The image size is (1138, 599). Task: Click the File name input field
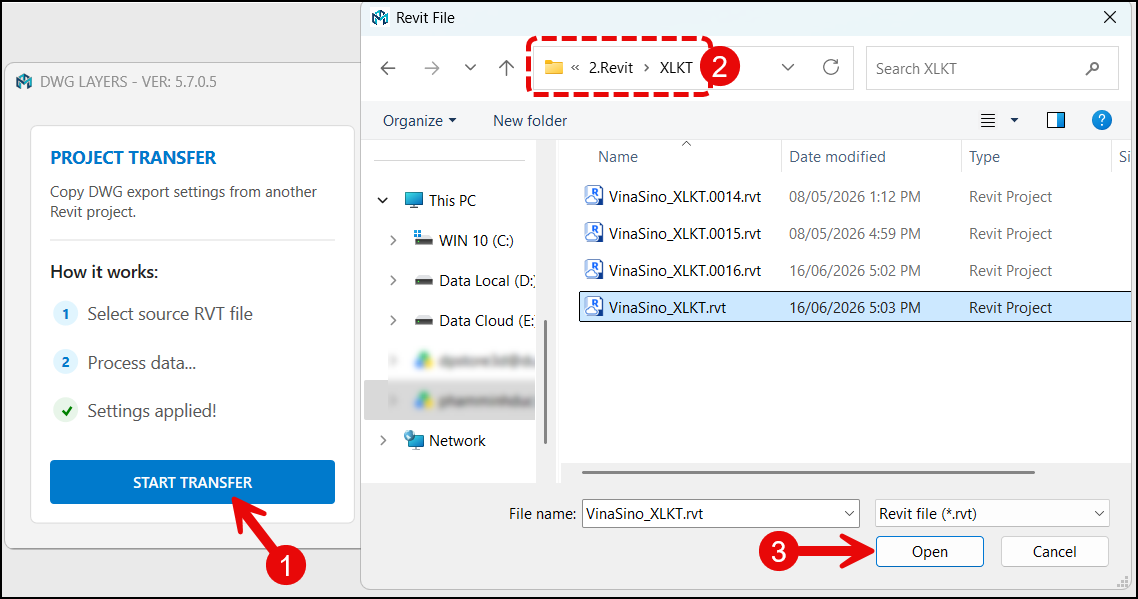(711, 513)
